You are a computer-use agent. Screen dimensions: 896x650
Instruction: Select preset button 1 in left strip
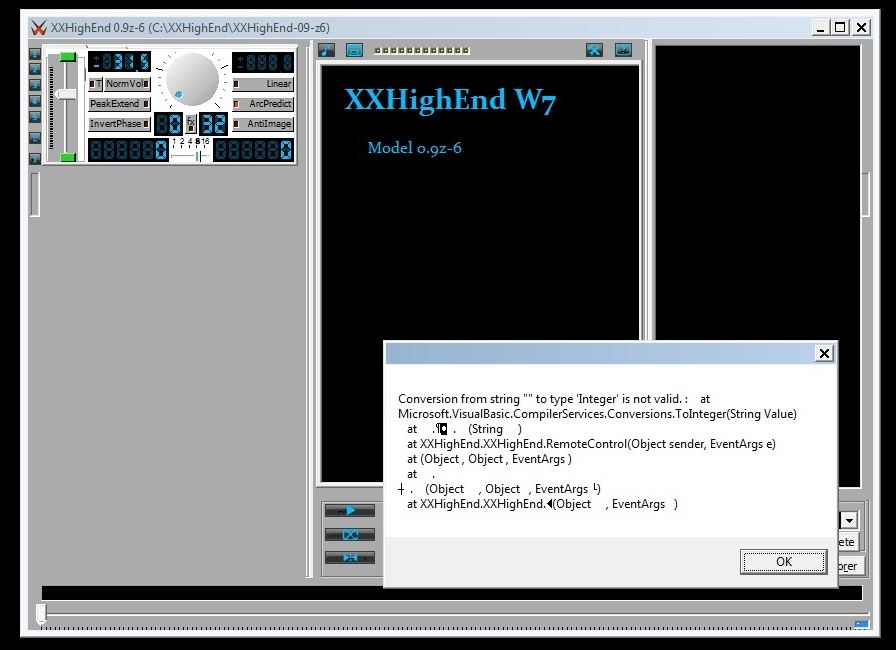click(35, 54)
